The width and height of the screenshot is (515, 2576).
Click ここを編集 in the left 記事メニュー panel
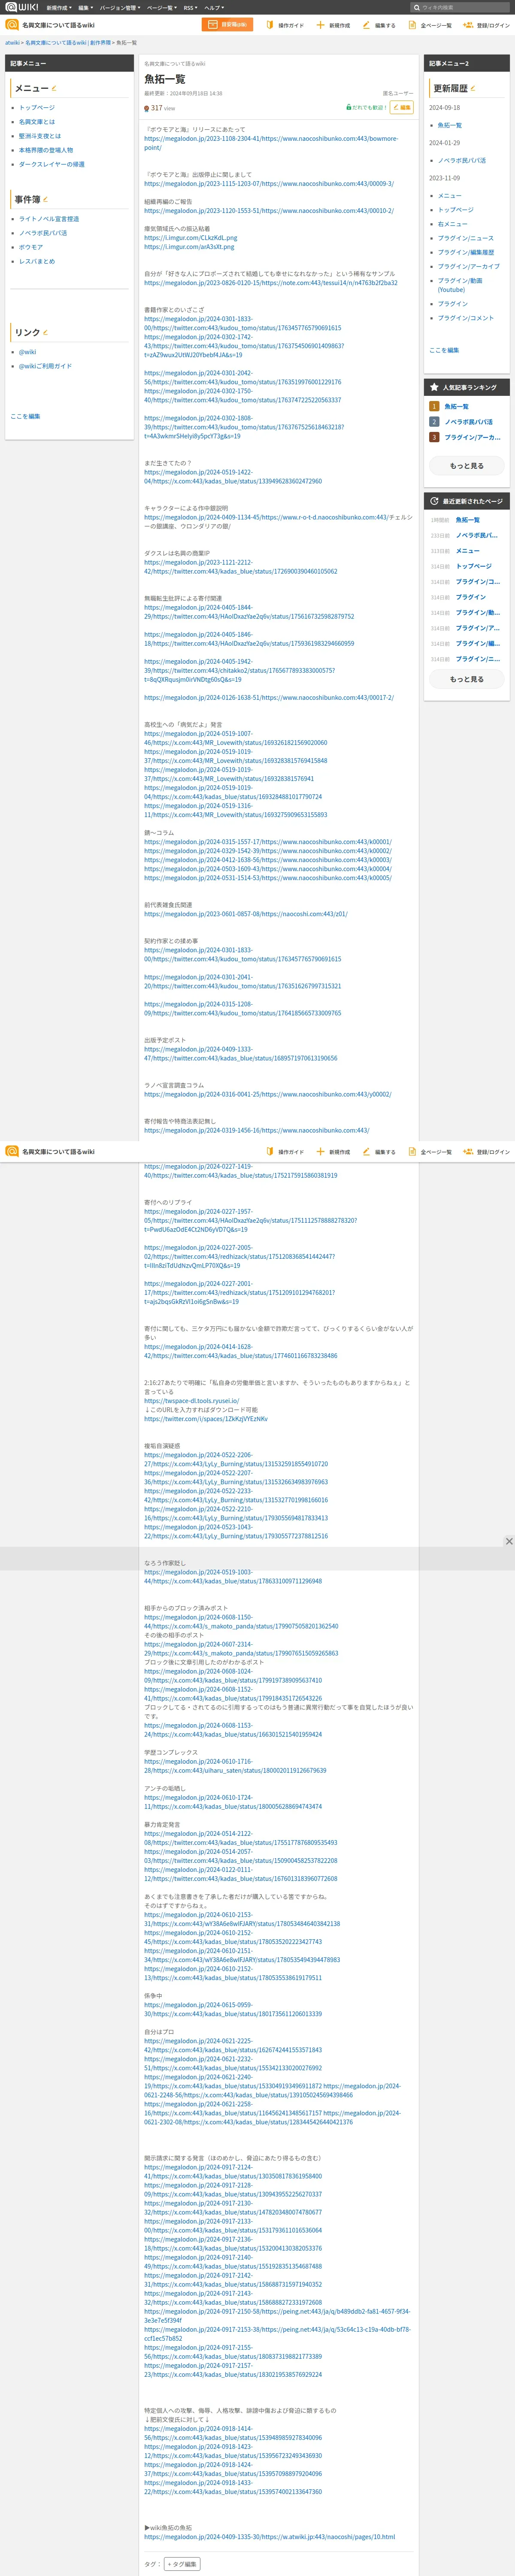(25, 416)
